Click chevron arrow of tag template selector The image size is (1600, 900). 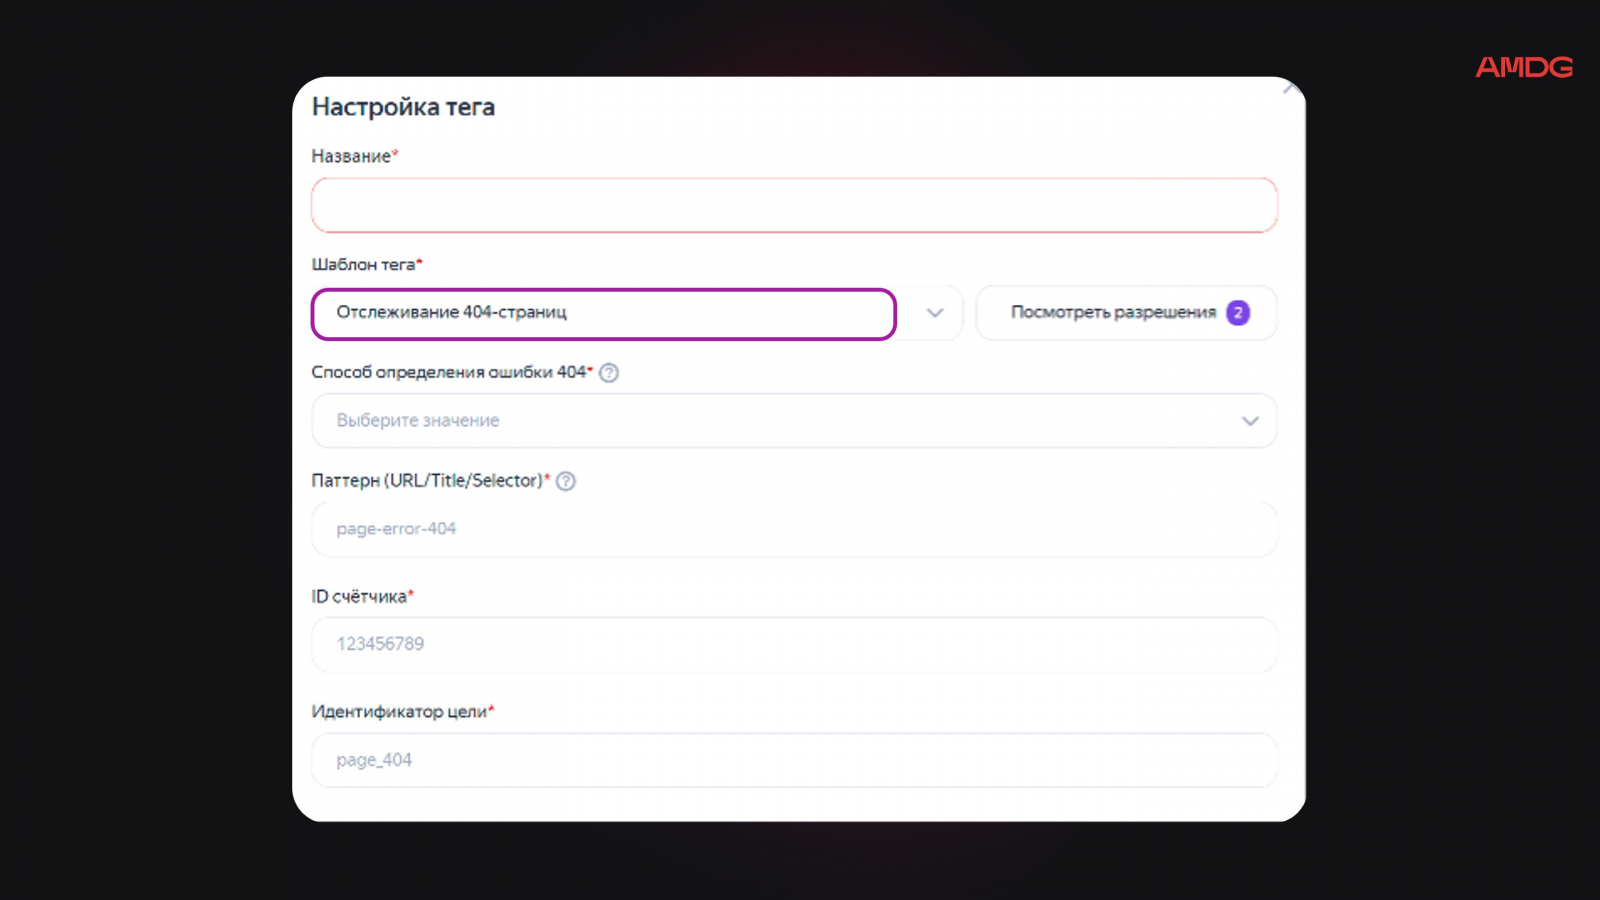[935, 313]
